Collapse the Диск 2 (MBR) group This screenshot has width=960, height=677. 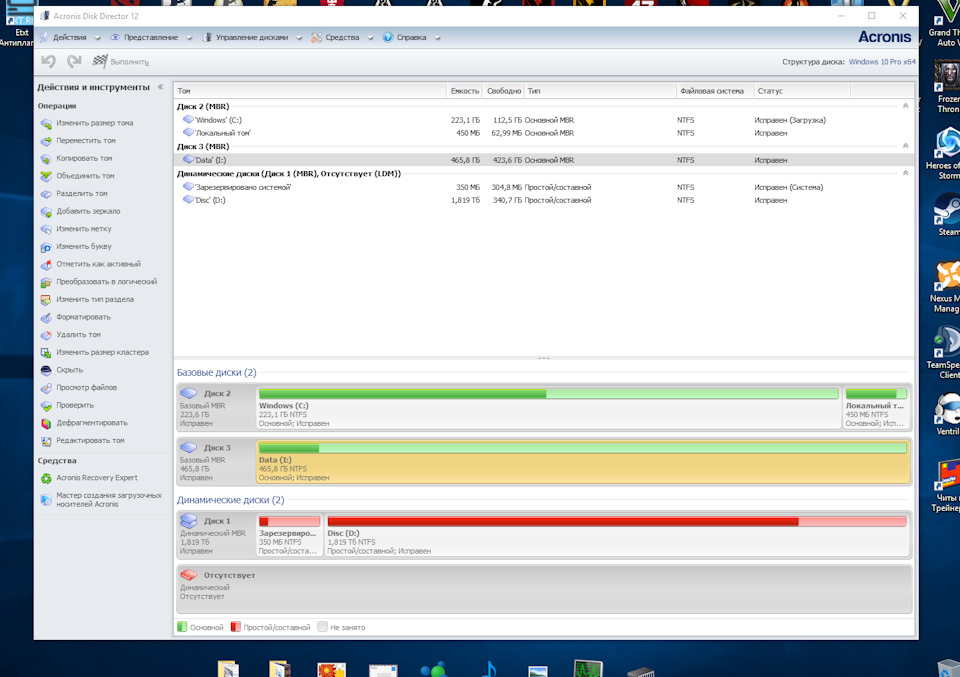point(906,107)
